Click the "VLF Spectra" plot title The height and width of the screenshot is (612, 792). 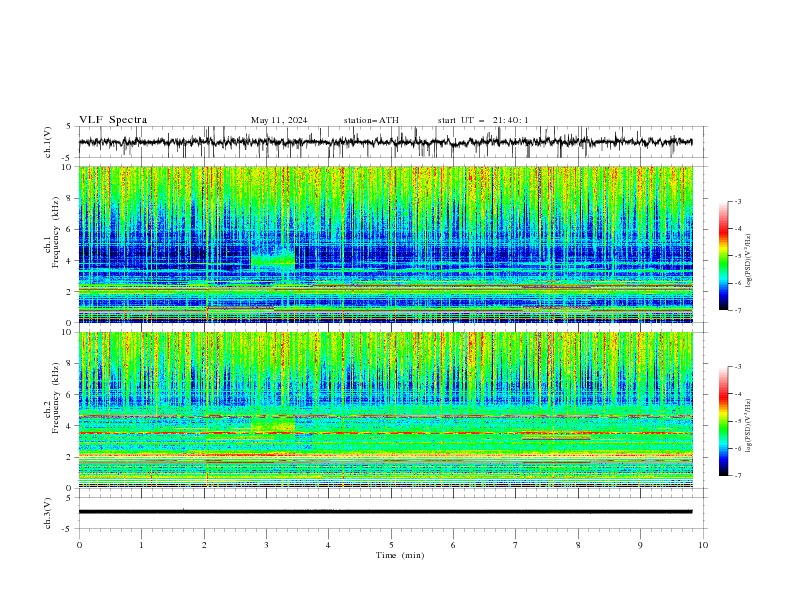point(113,120)
